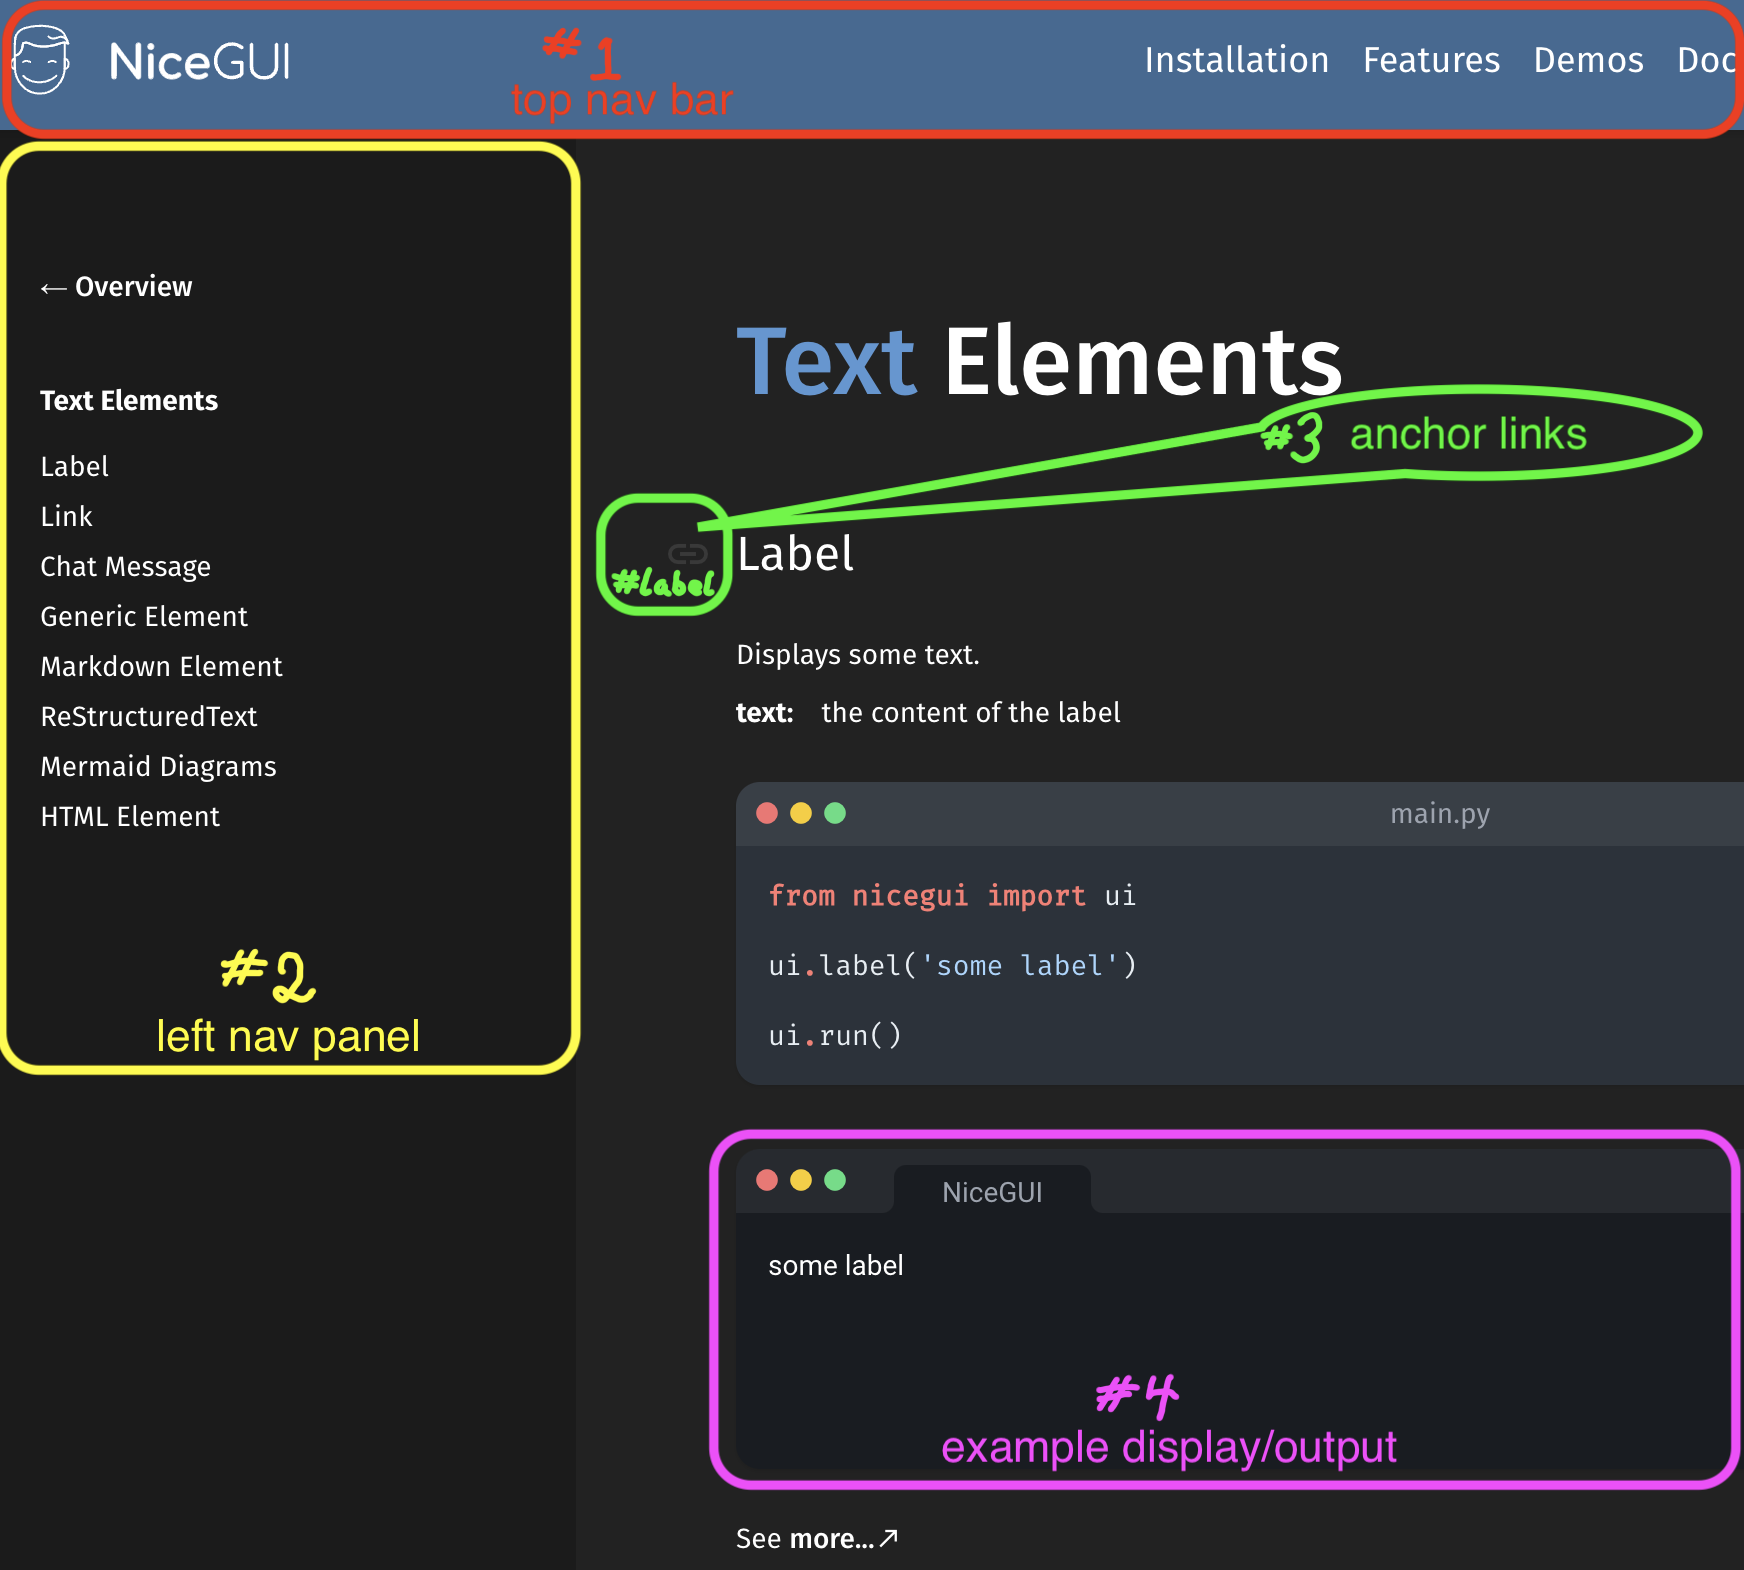Click the NiceGUI face logo icon
Screen dimensions: 1744x1570
tap(41, 60)
